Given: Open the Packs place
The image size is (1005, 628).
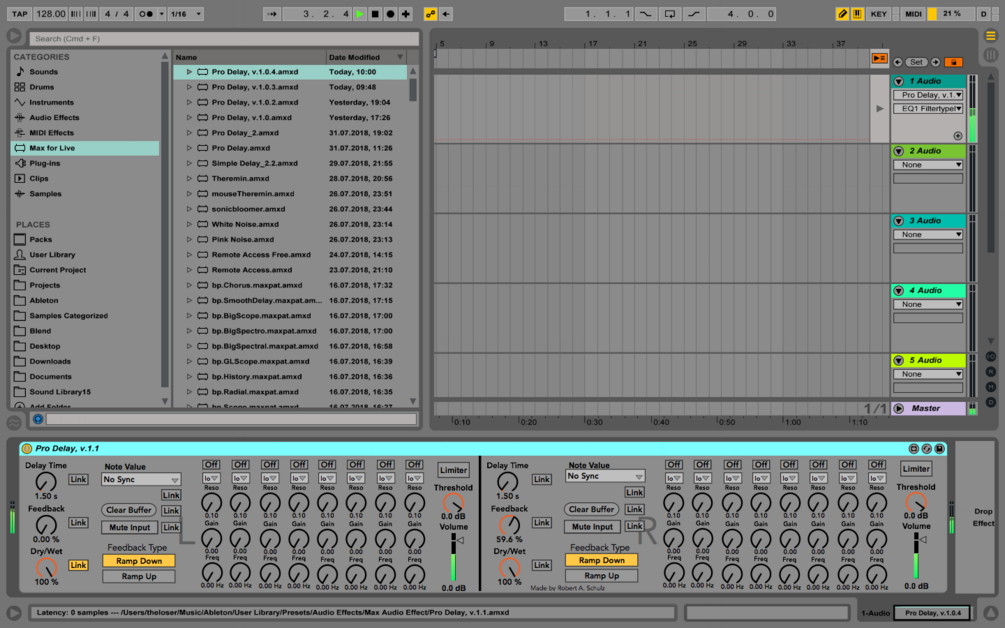Looking at the screenshot, I should click(40, 240).
